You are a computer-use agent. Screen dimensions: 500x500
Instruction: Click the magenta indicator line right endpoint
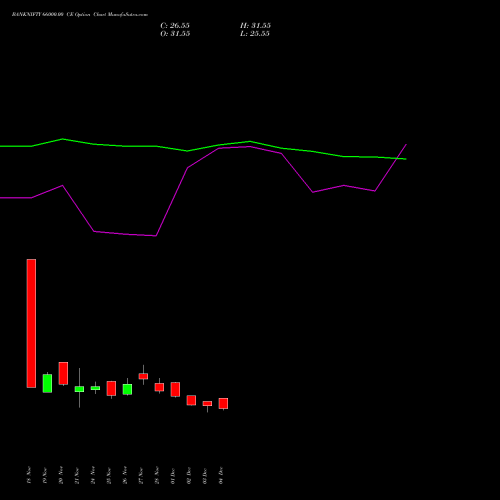pyautogui.click(x=406, y=145)
